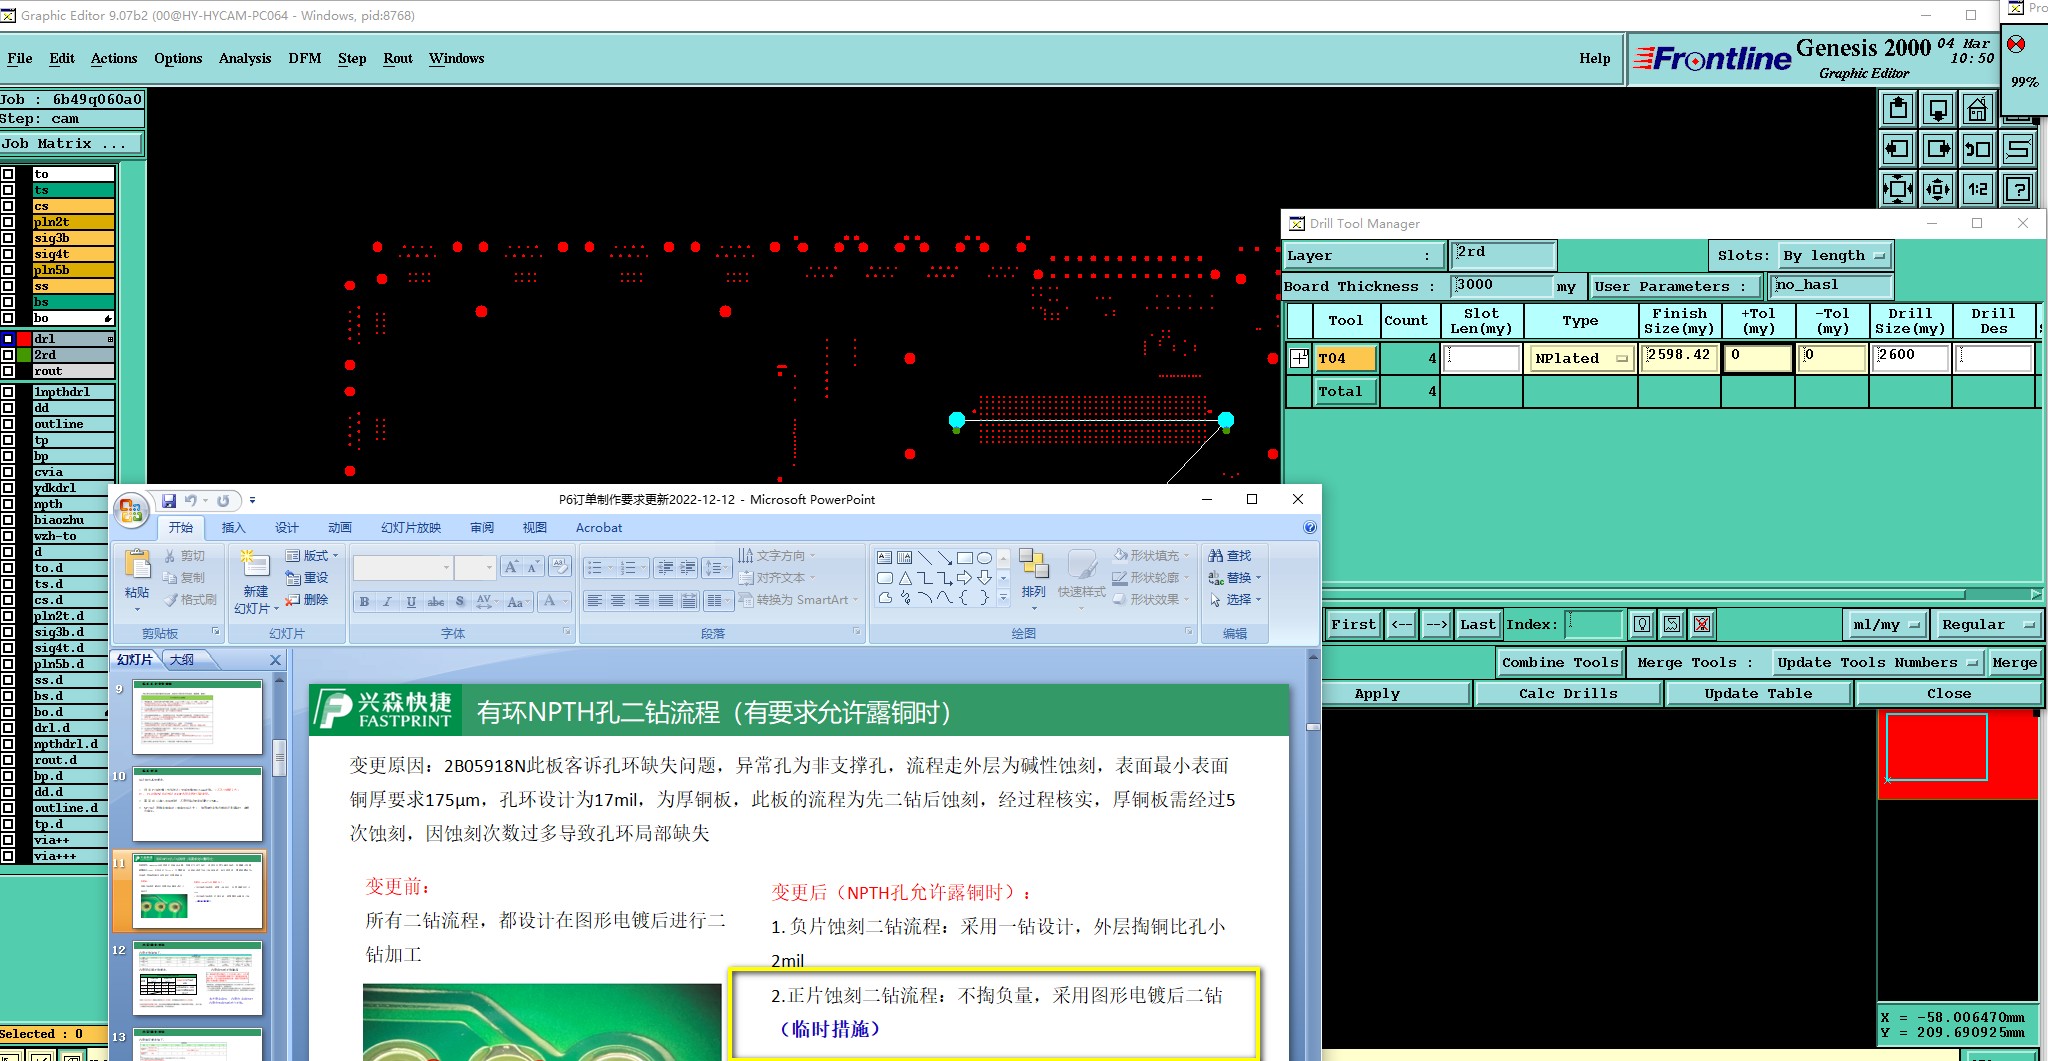
Task: Click the Calc Drills button
Action: tap(1568, 694)
